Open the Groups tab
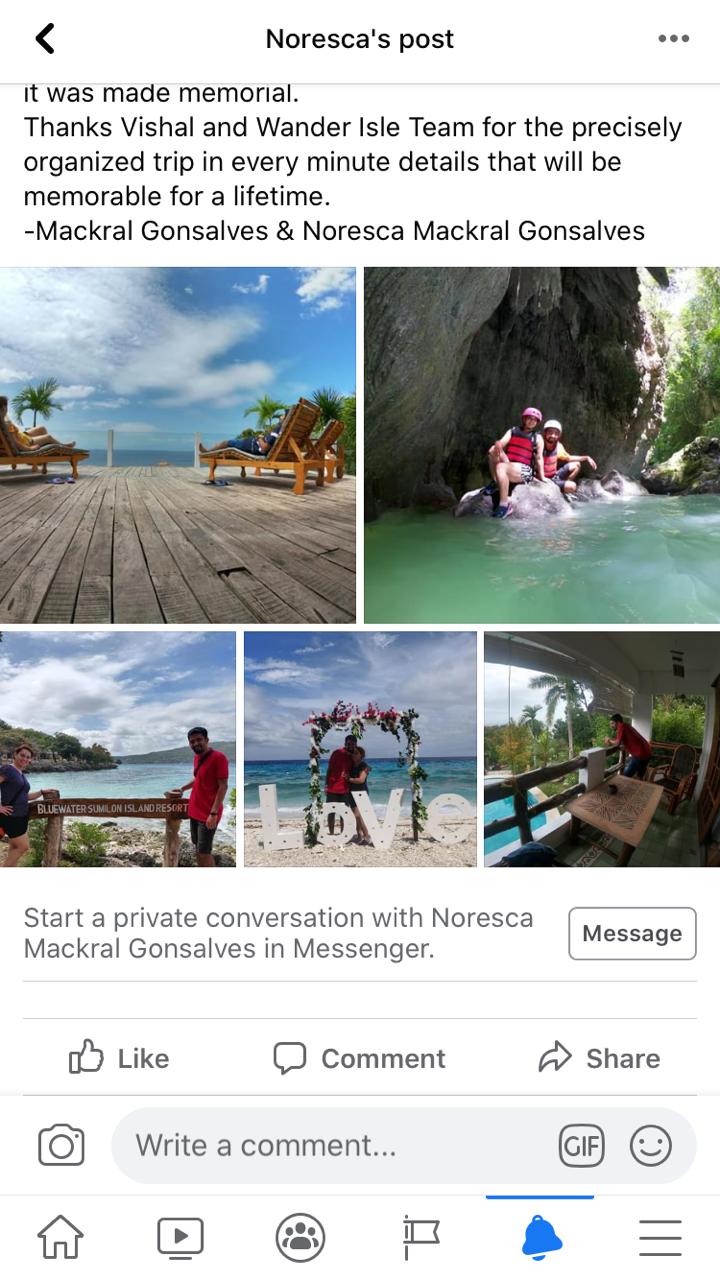 (x=300, y=1238)
